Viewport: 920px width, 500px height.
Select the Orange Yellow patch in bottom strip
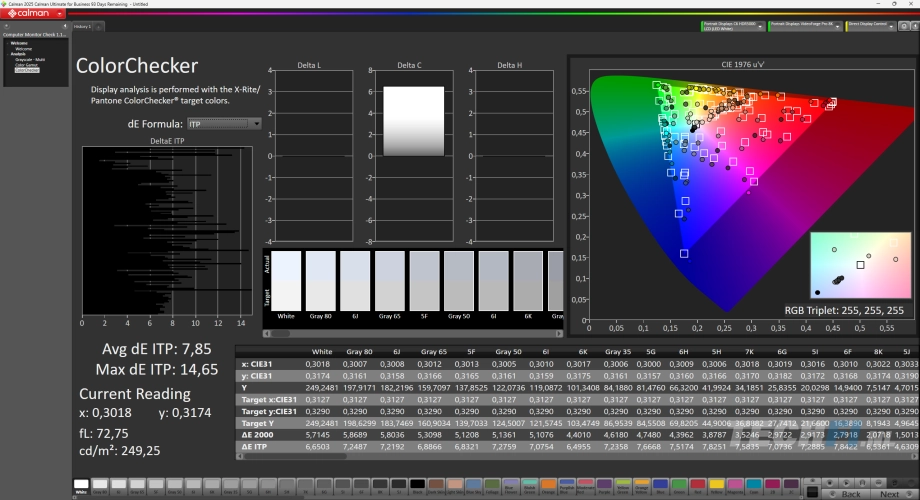tap(641, 487)
